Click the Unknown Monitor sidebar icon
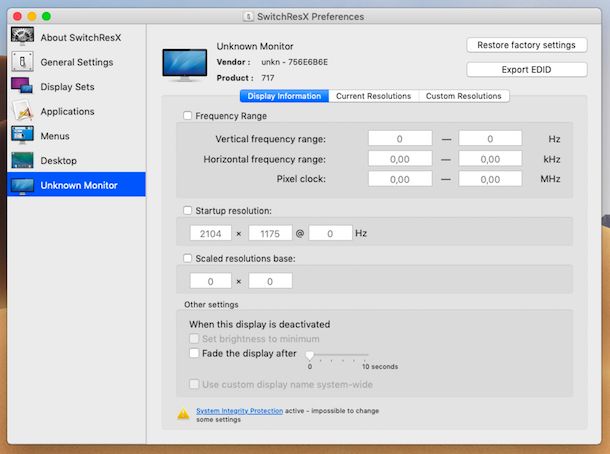This screenshot has height=454, width=610. 23,185
